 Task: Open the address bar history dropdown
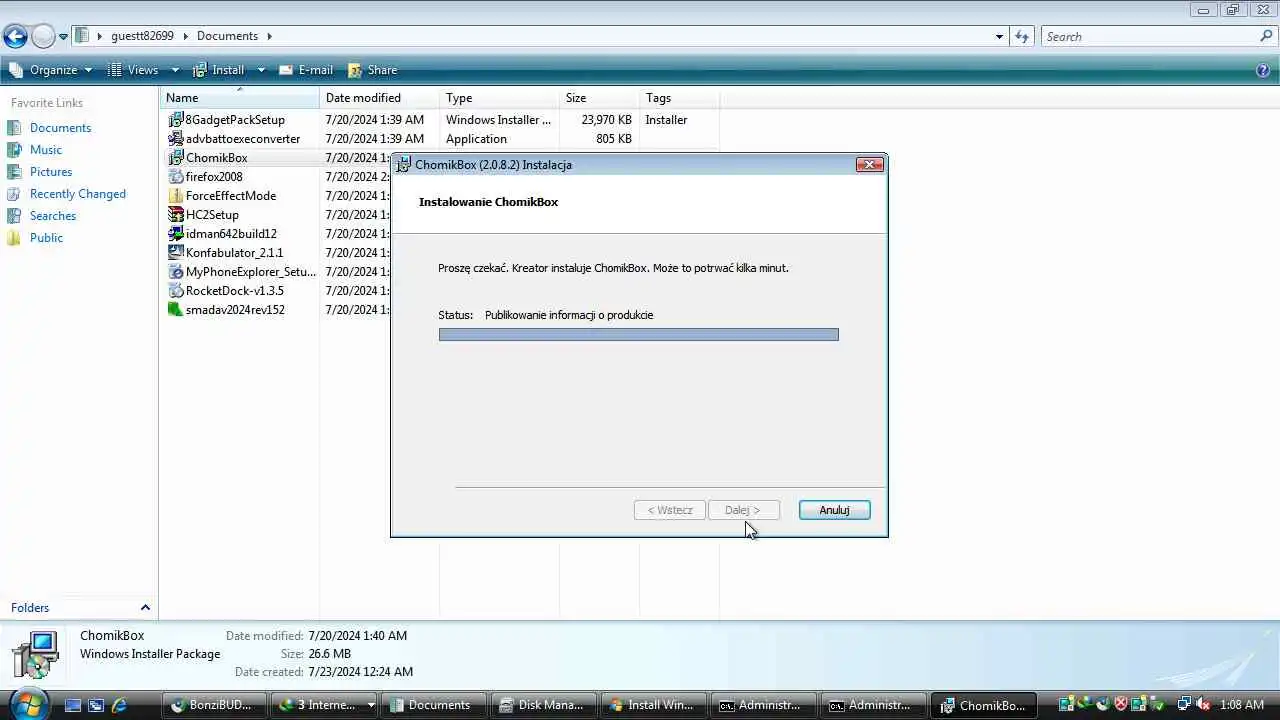tap(999, 37)
